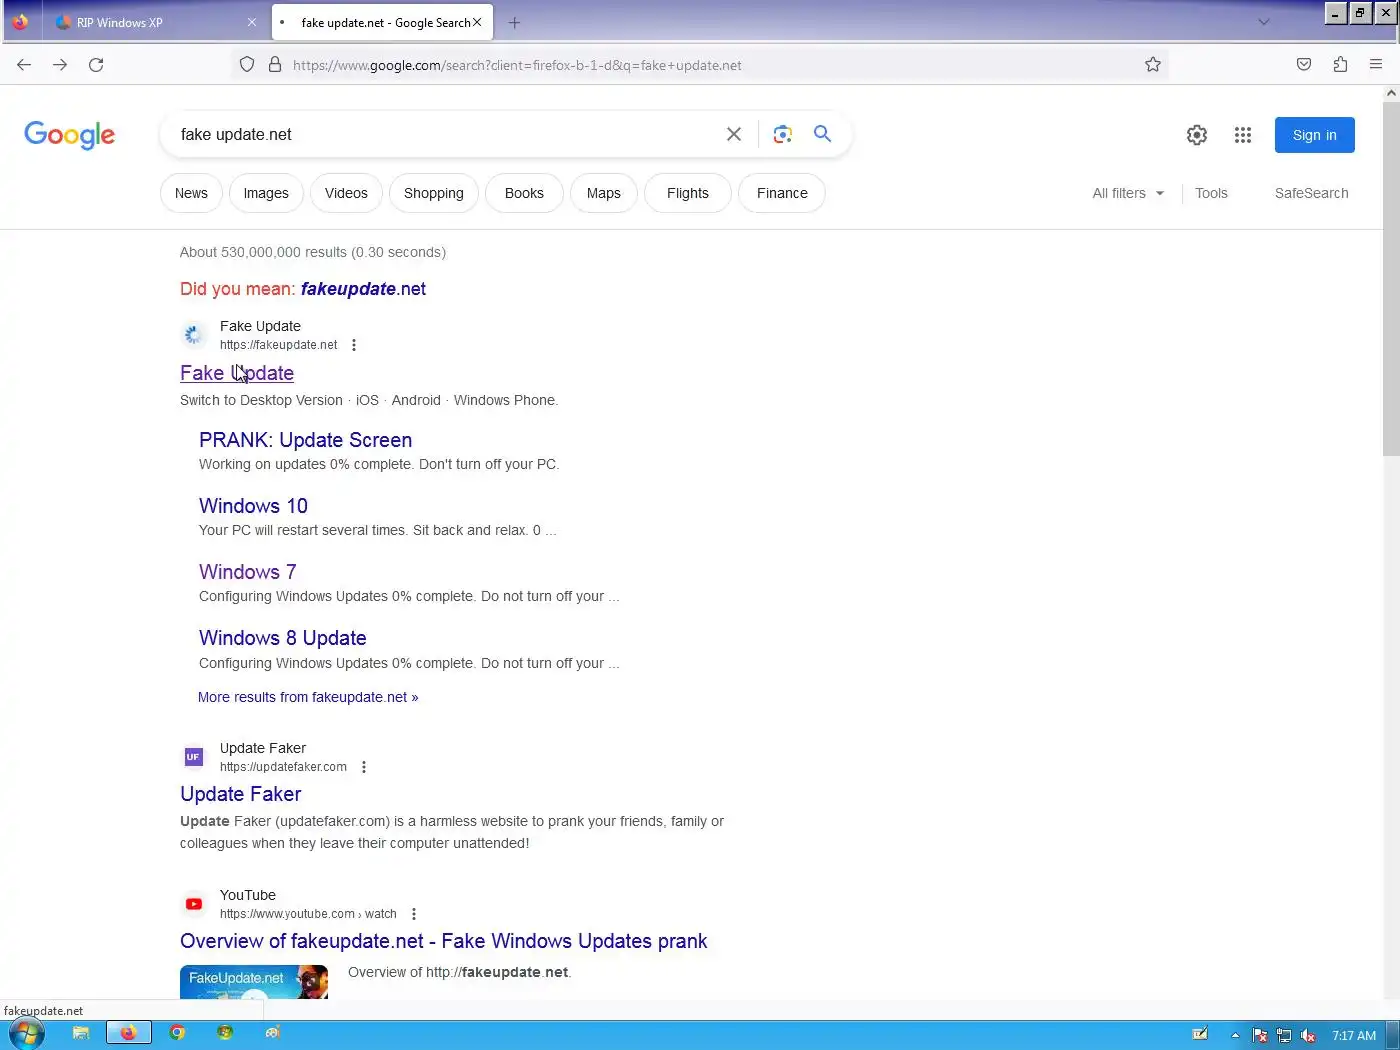Filter results by Flights
This screenshot has height=1050, width=1400.
coord(688,193)
